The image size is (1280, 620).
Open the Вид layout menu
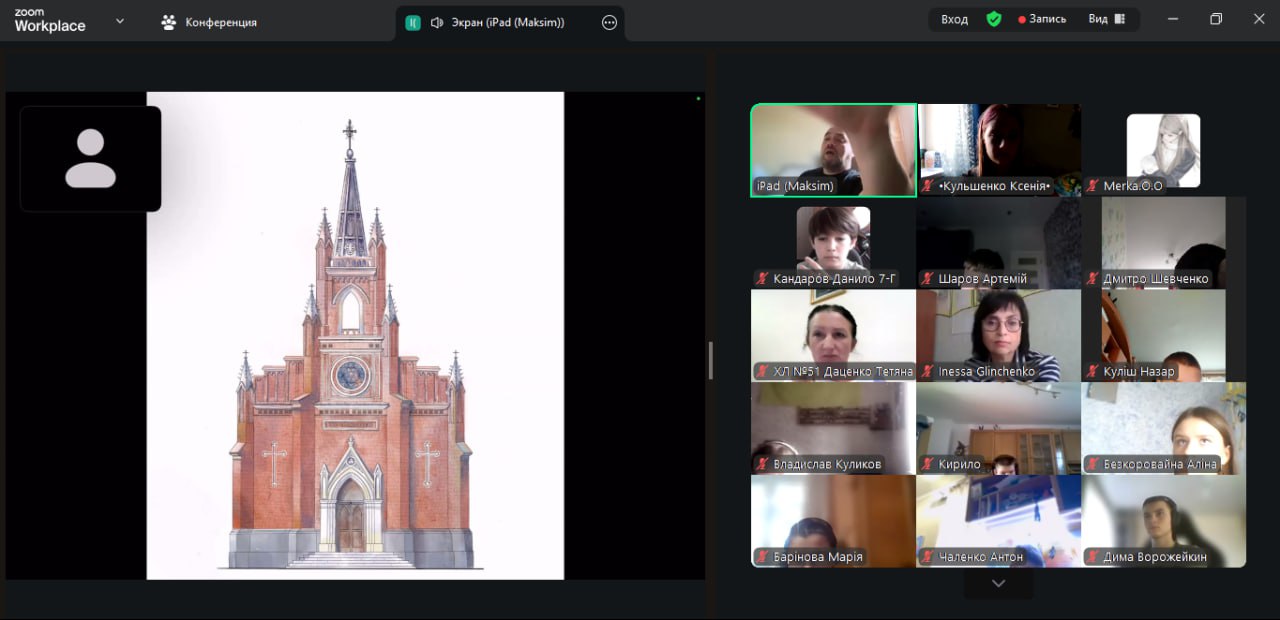click(1106, 19)
